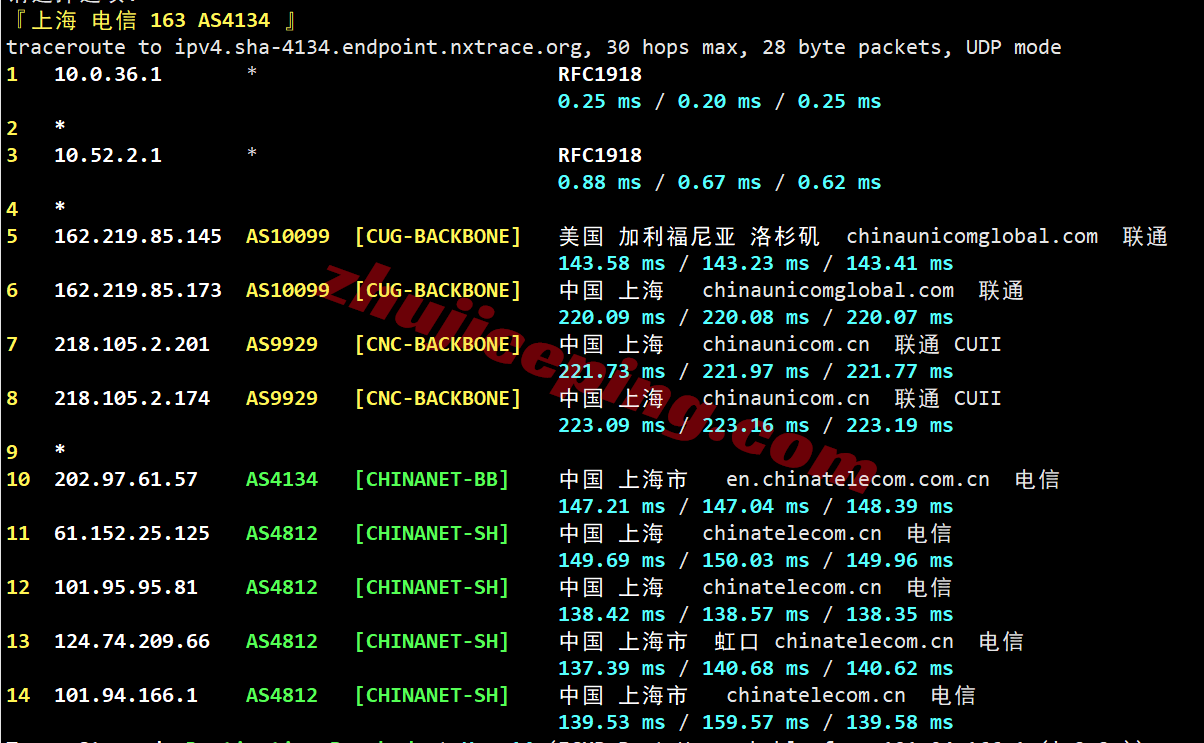Image resolution: width=1204 pixels, height=743 pixels.
Task: Click IP address 61.152.25.125
Action: 132,533
